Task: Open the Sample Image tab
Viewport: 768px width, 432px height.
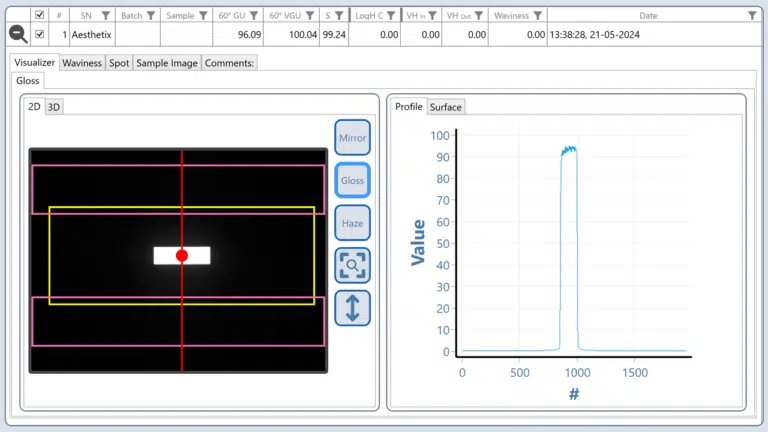Action: point(167,62)
